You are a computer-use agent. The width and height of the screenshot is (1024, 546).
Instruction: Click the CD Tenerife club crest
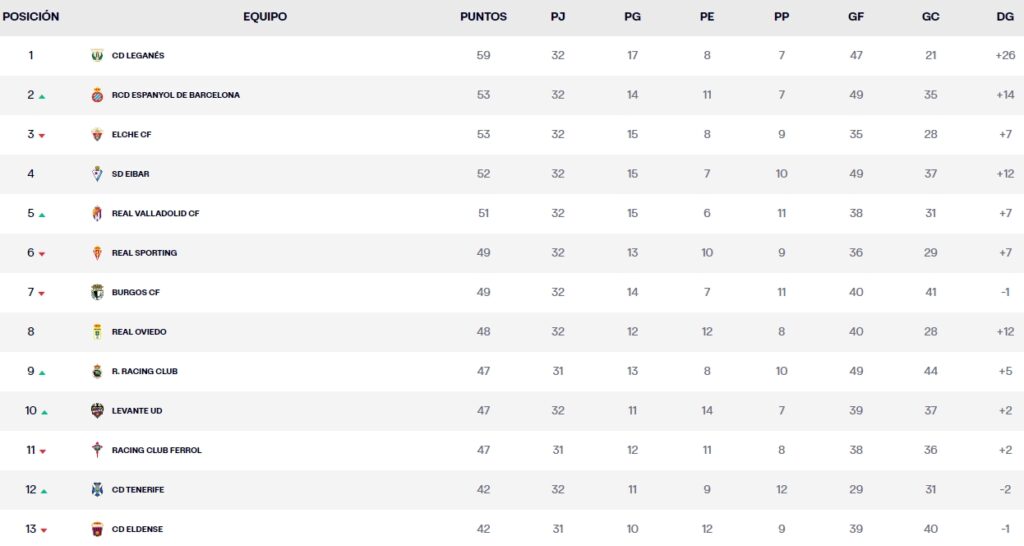pos(97,490)
